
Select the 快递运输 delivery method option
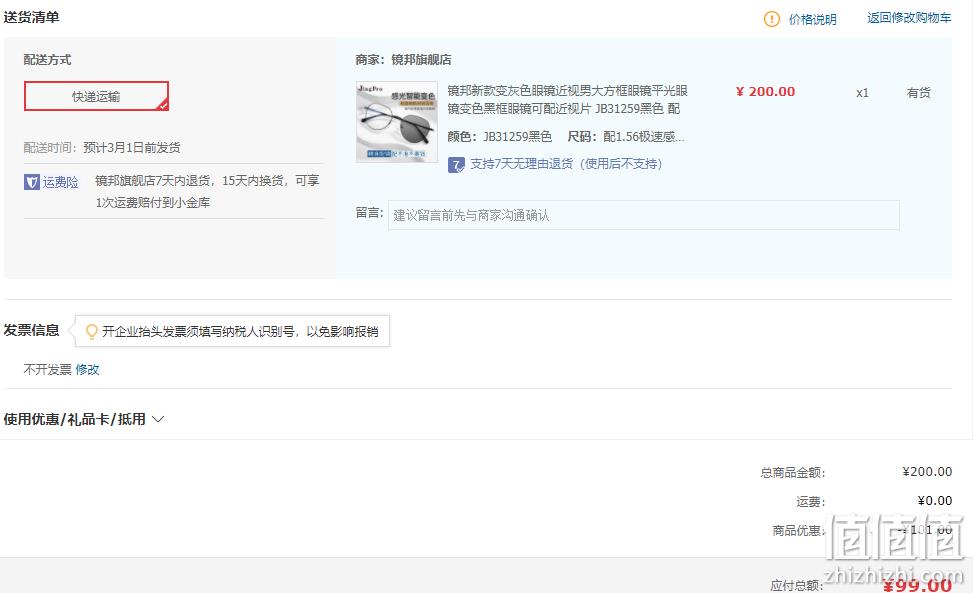point(96,96)
